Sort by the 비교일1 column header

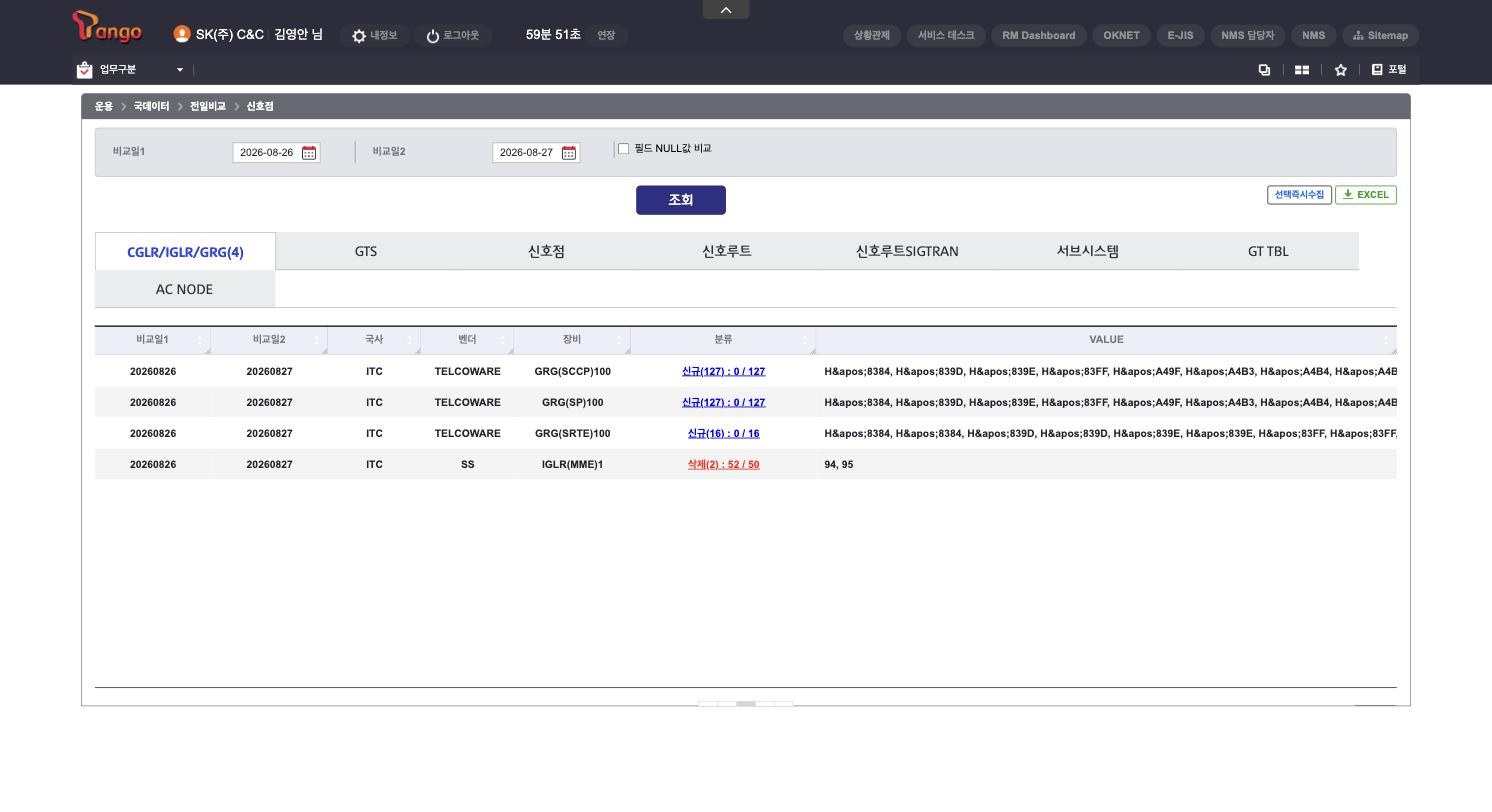(x=153, y=340)
